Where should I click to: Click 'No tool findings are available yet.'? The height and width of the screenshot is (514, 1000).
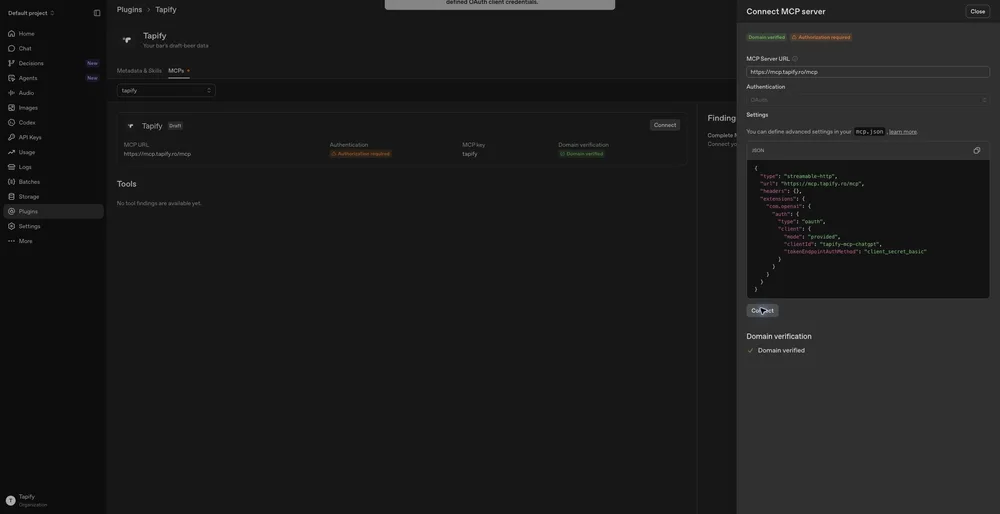159,203
